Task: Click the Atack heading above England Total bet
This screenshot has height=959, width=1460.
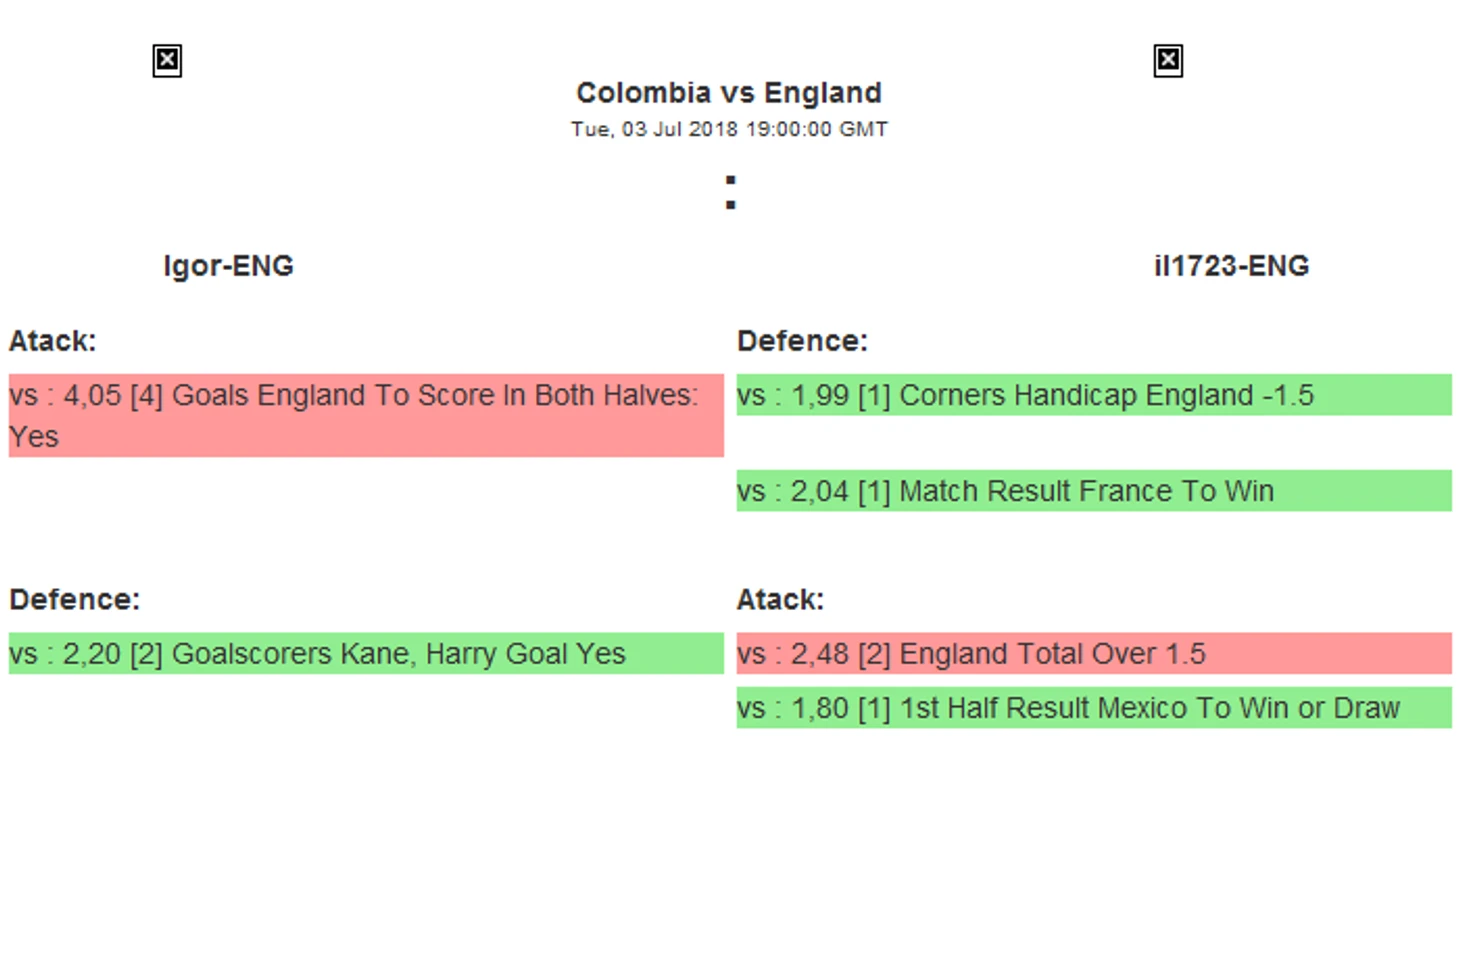Action: pos(780,599)
